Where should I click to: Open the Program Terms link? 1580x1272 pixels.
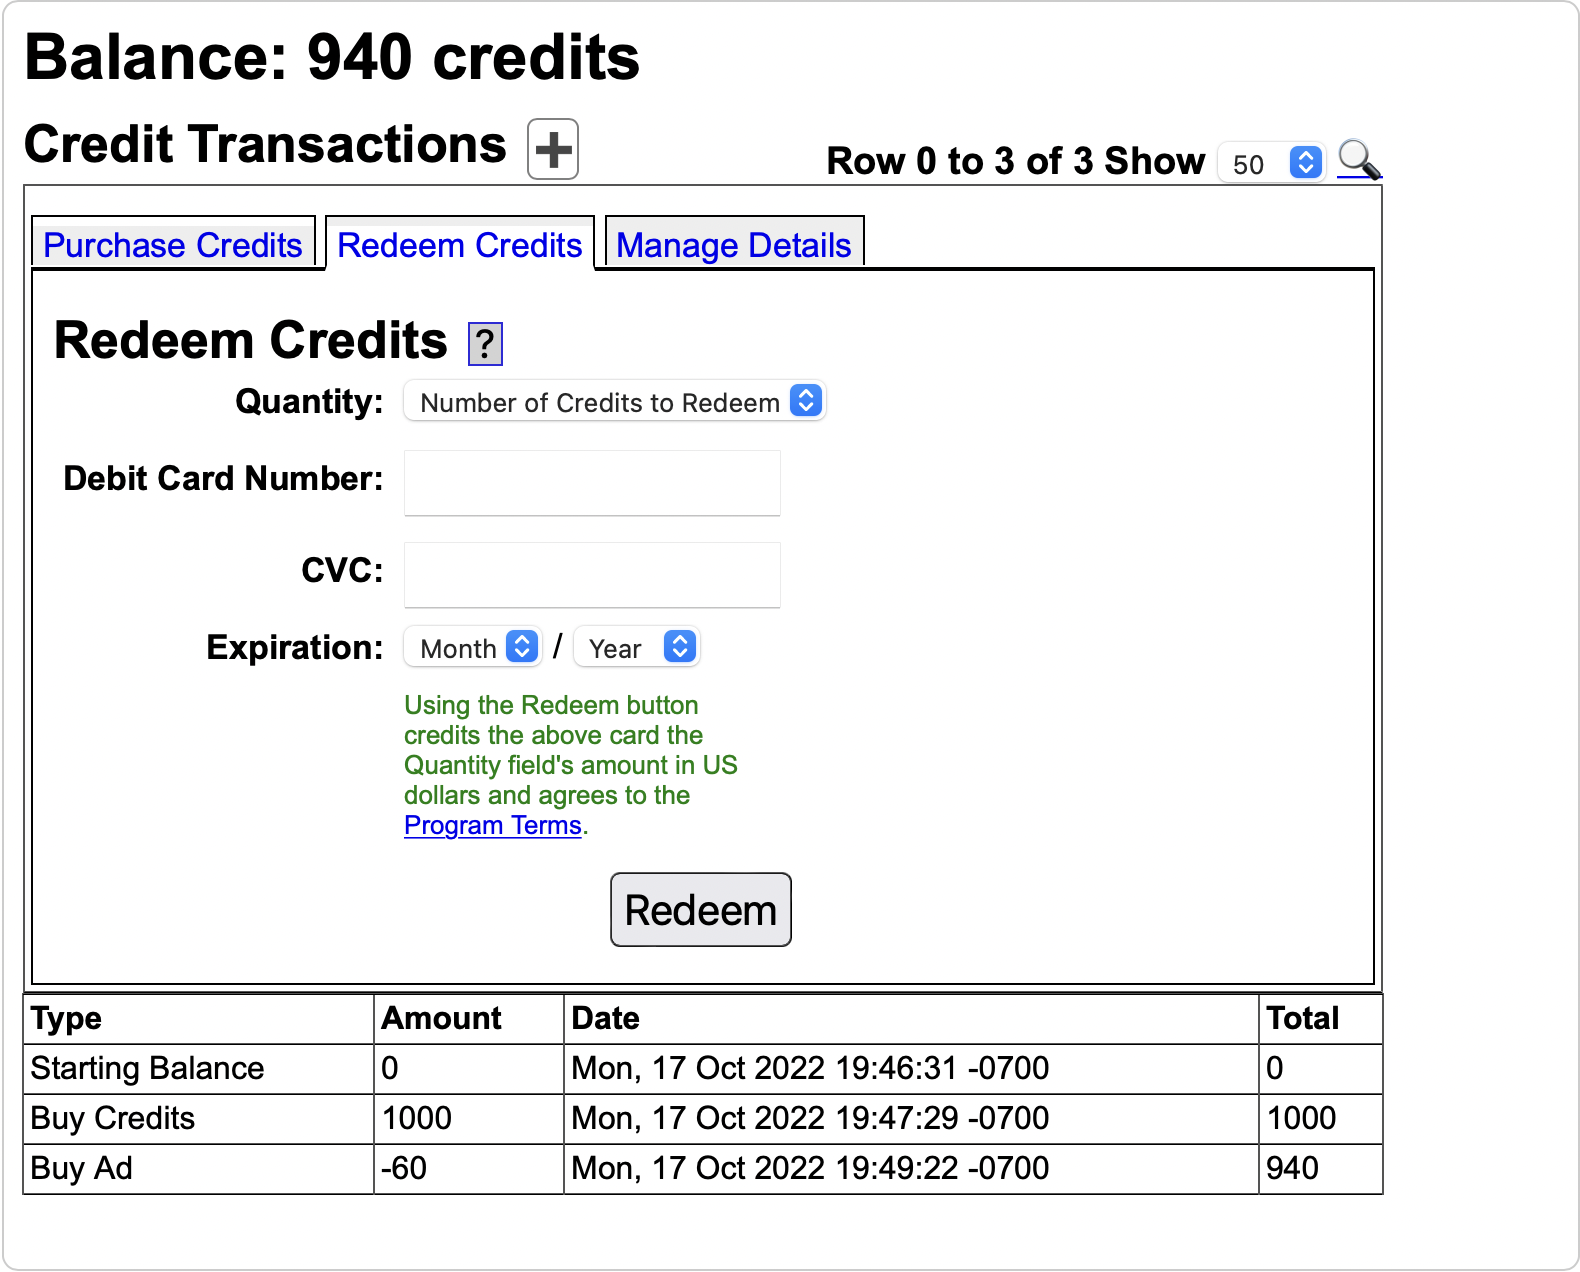click(x=493, y=825)
